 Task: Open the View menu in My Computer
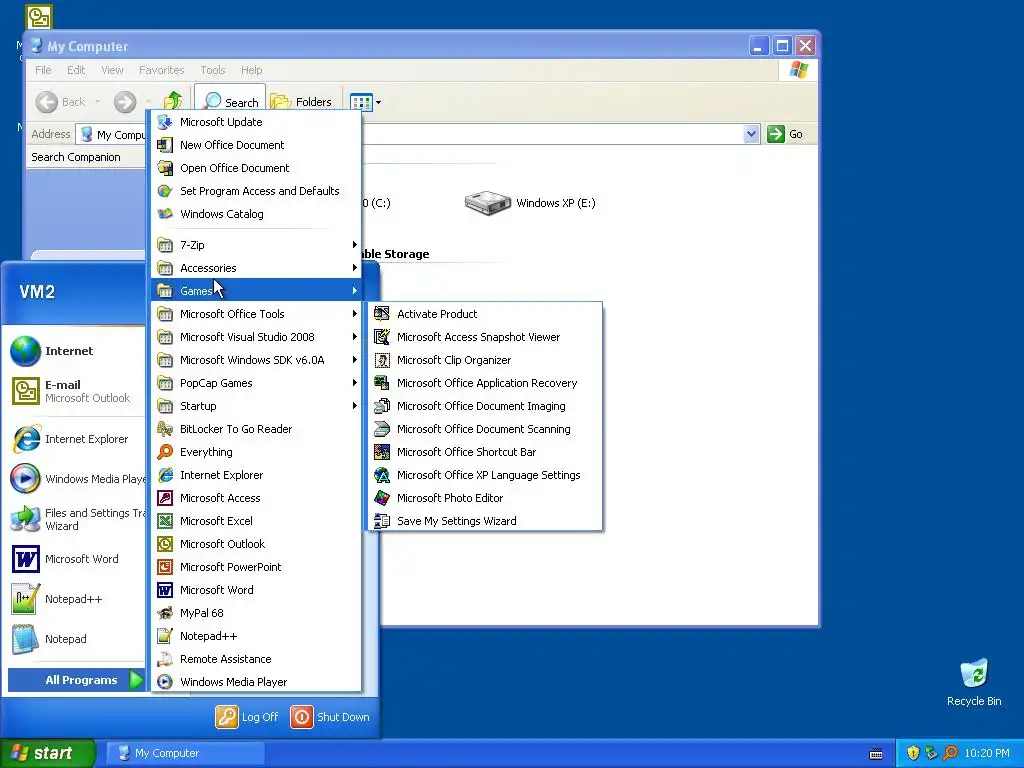point(112,70)
